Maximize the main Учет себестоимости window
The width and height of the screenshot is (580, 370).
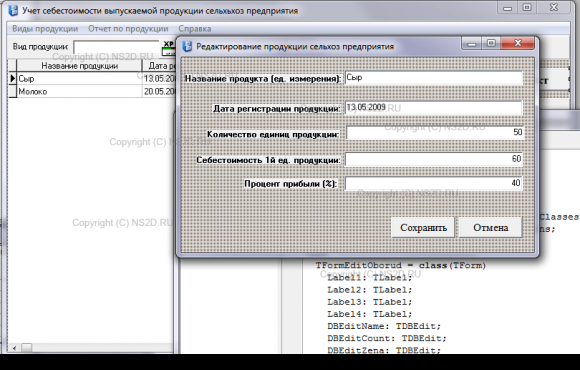click(527, 7)
